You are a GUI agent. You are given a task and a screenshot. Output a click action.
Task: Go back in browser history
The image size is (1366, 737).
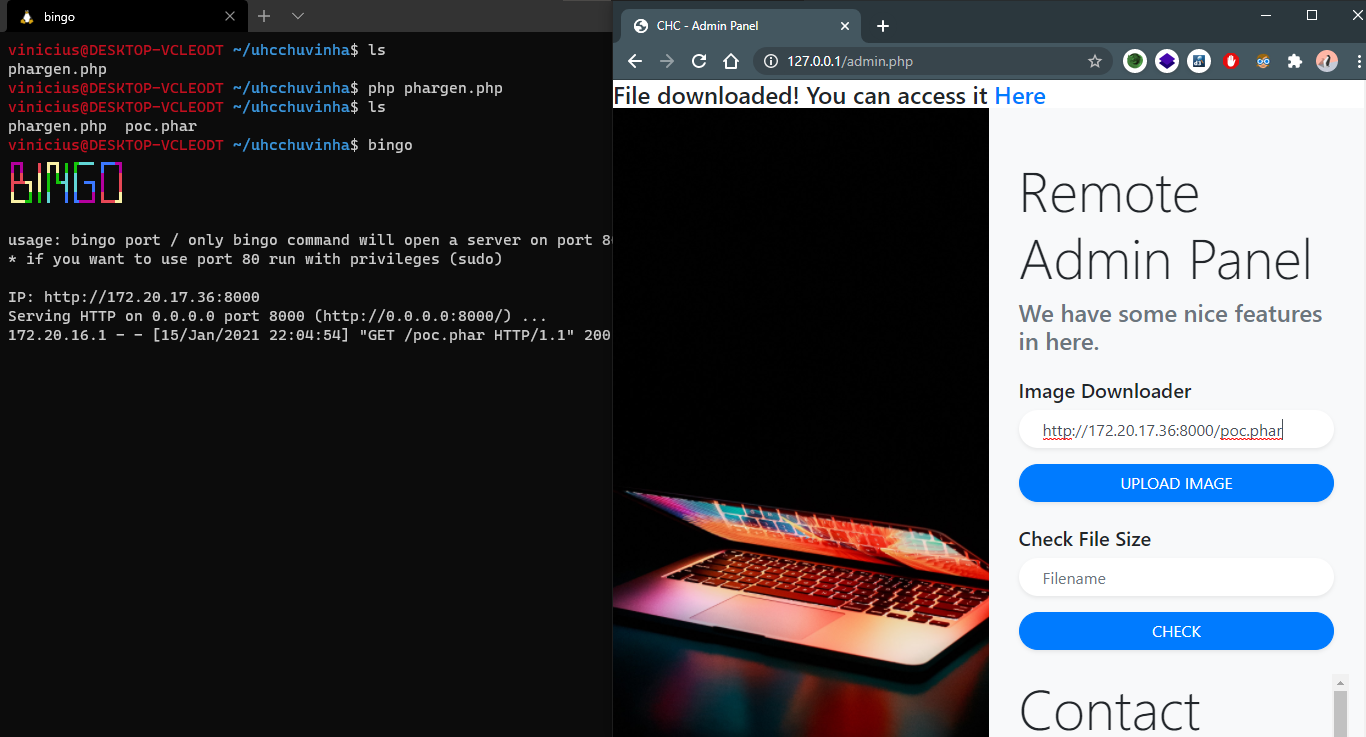click(634, 61)
